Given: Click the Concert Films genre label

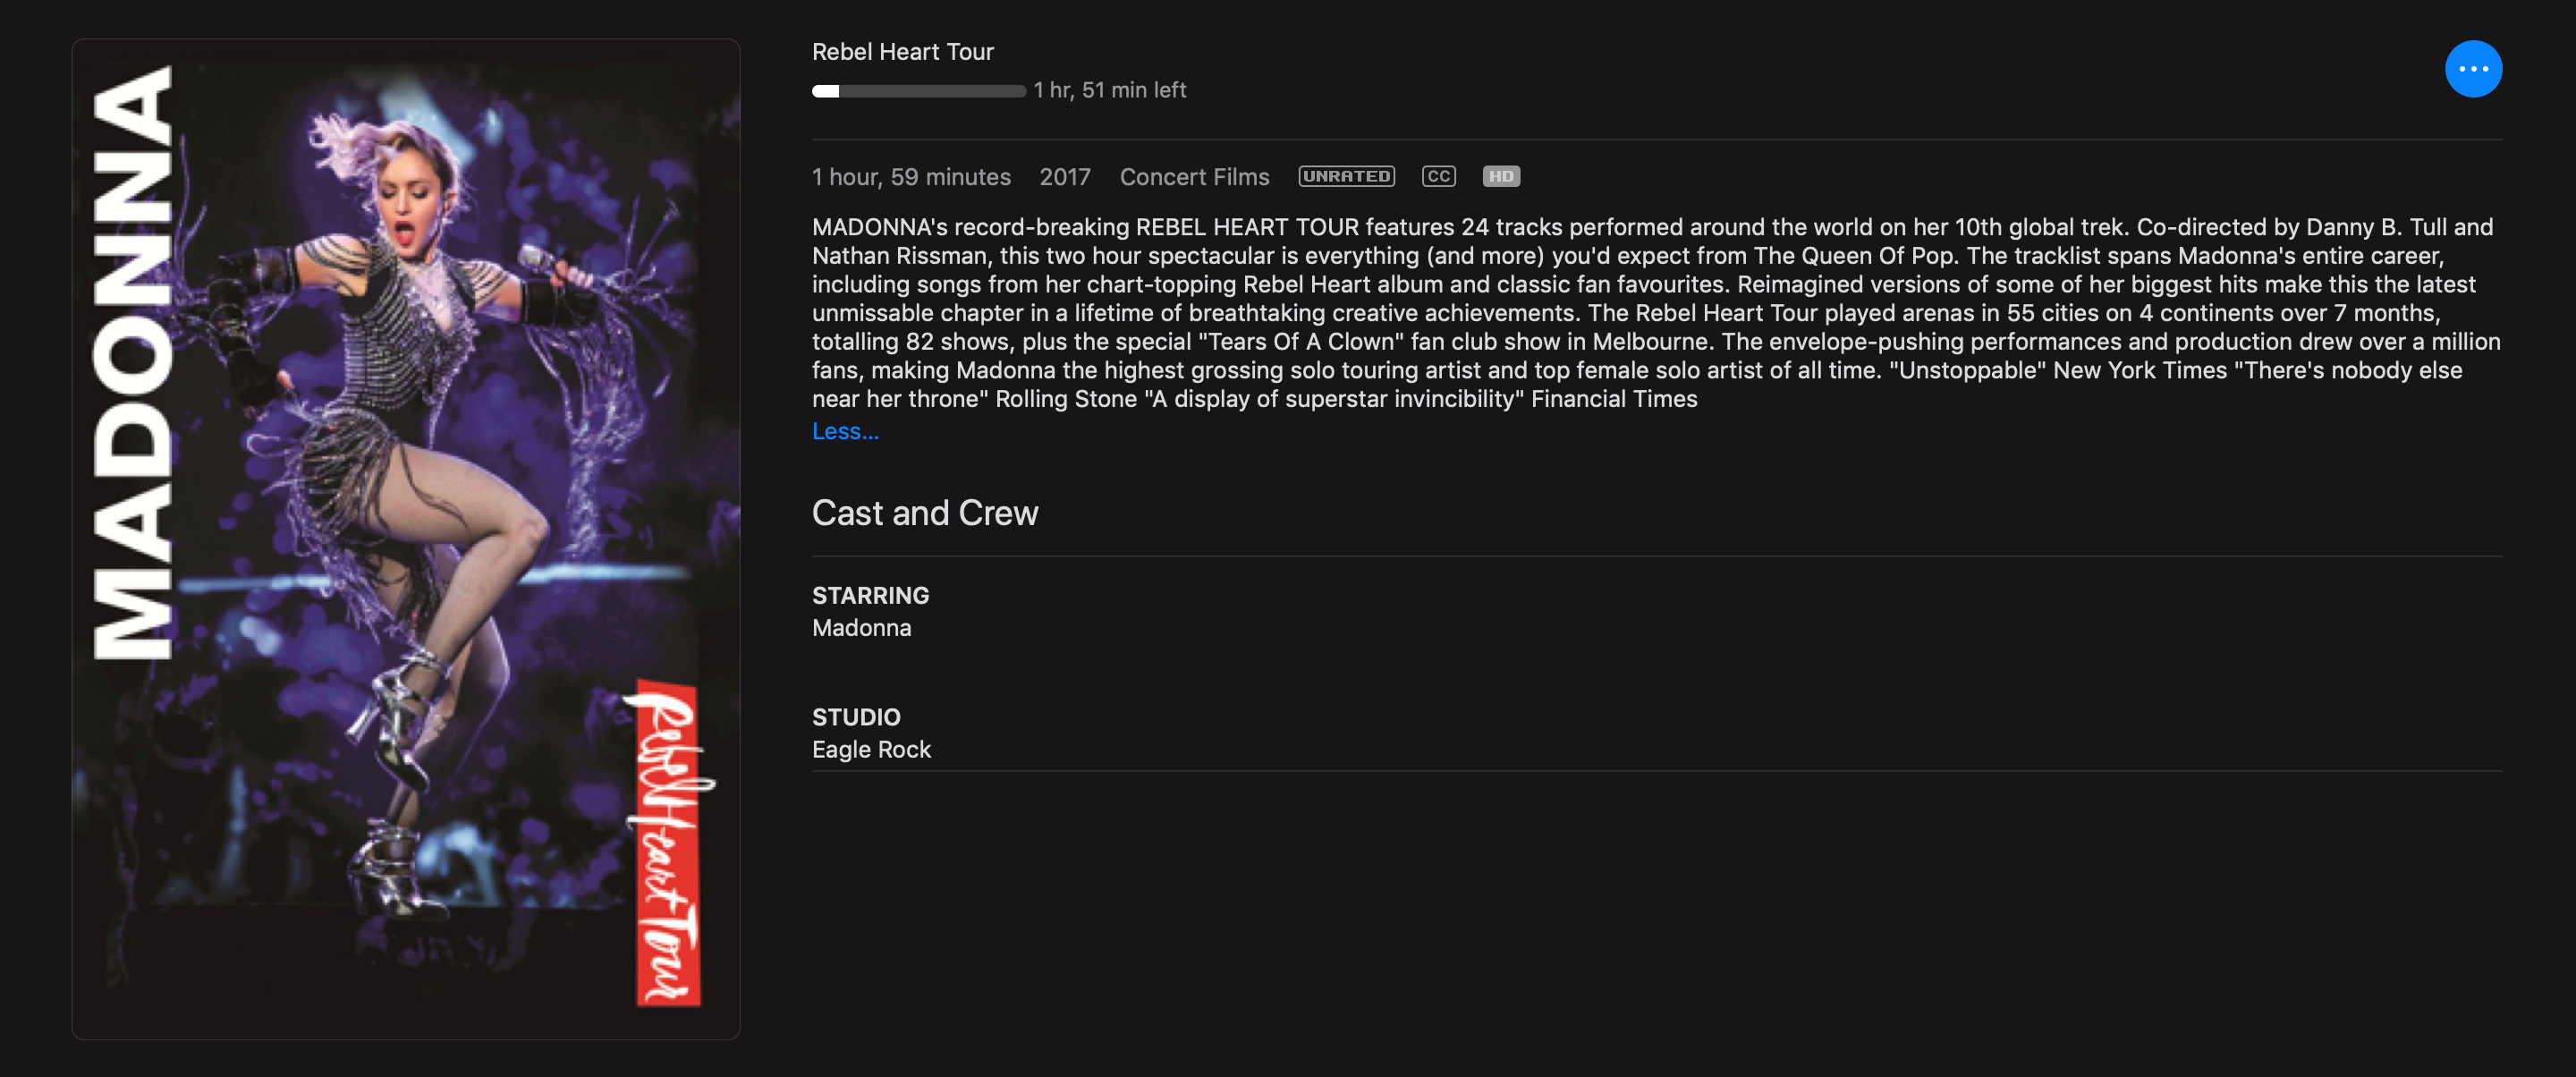Looking at the screenshot, I should click(x=1194, y=177).
